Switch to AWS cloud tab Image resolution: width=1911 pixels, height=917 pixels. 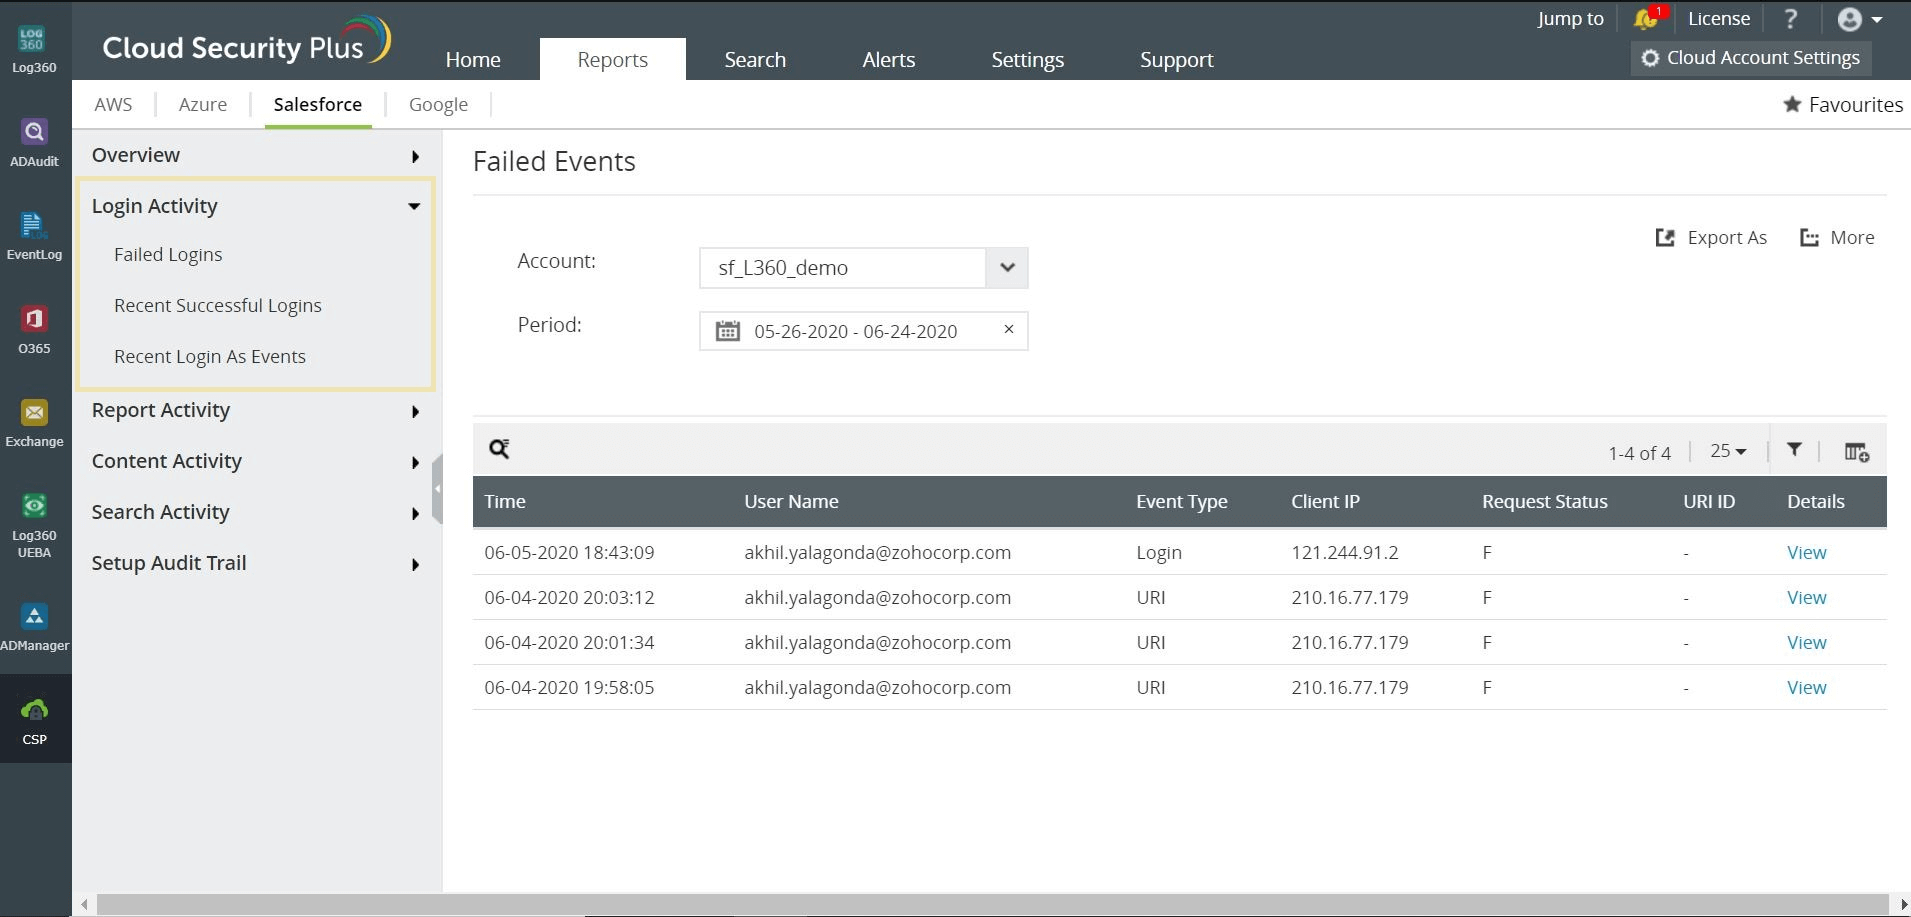pyautogui.click(x=113, y=104)
